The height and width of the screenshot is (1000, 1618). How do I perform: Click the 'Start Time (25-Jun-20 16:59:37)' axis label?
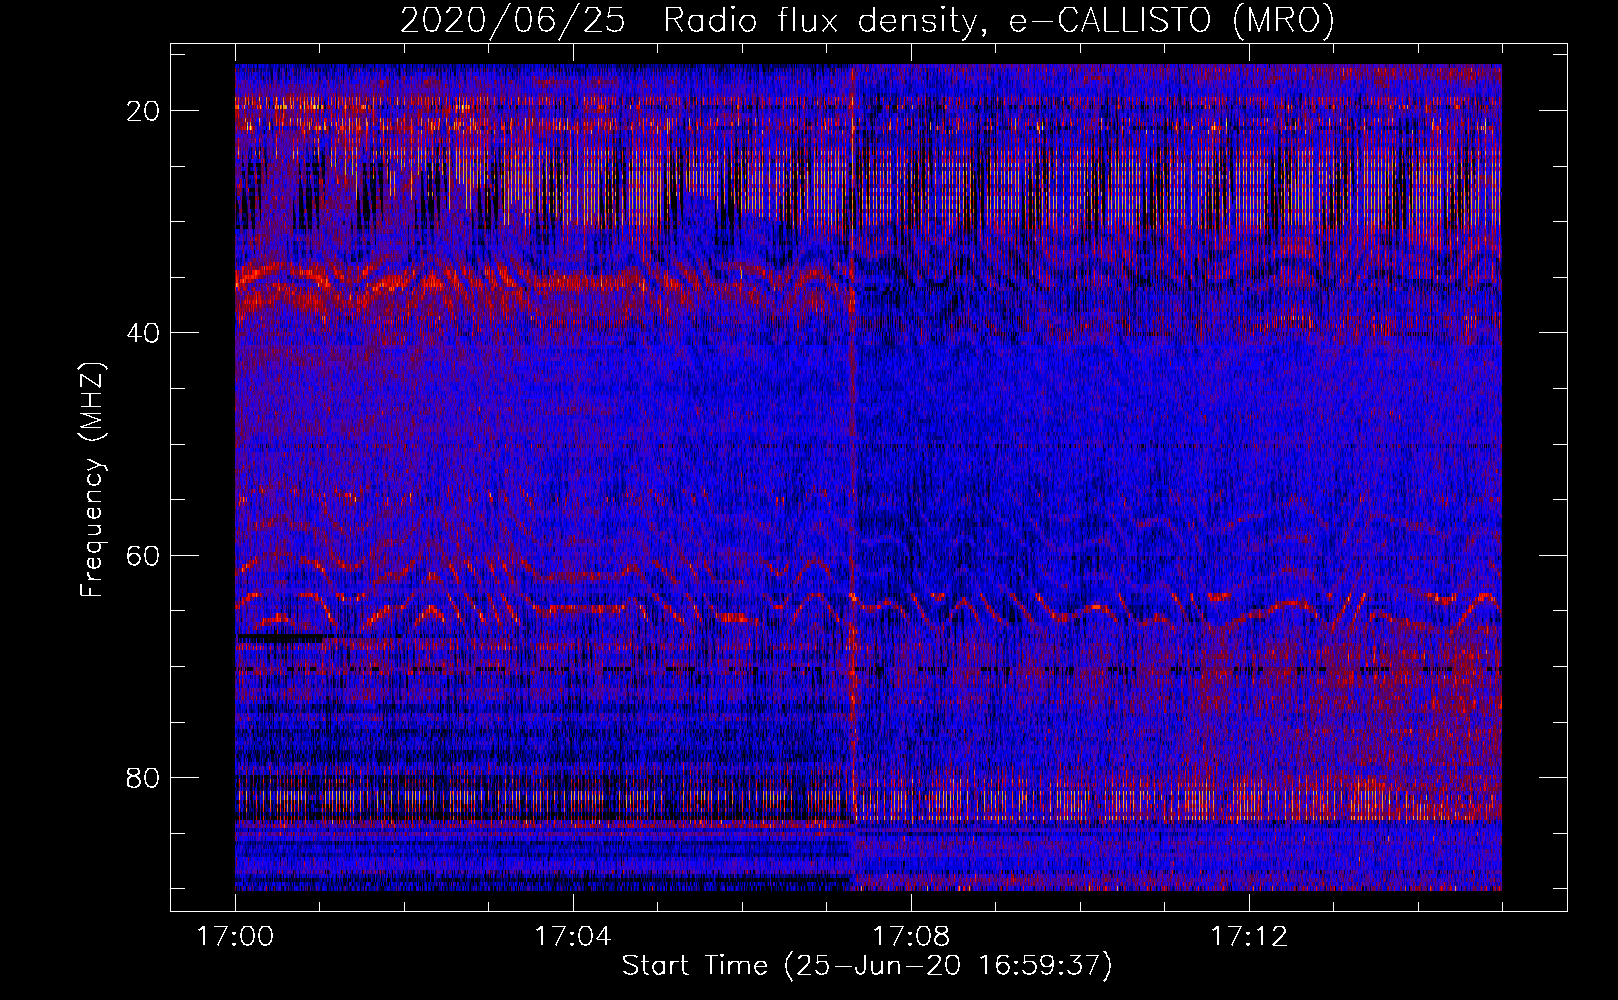click(x=867, y=966)
